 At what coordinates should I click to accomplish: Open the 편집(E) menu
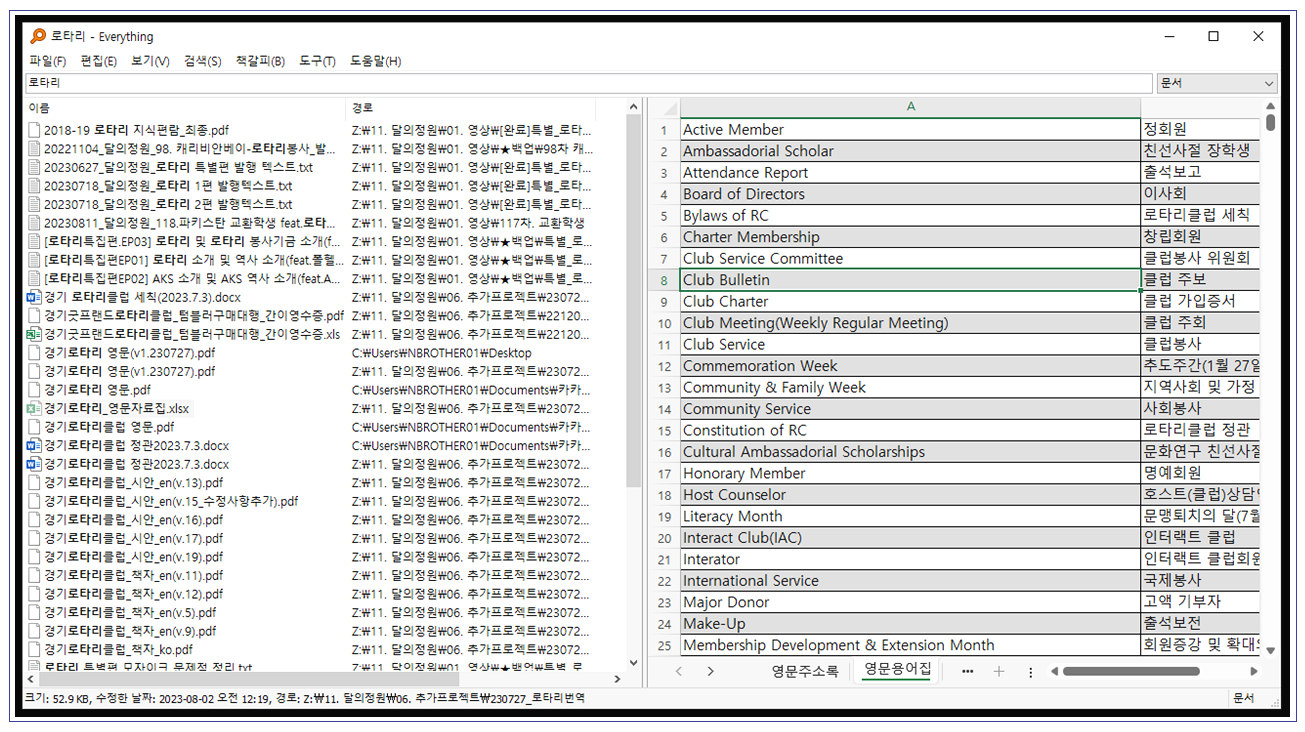(x=98, y=61)
